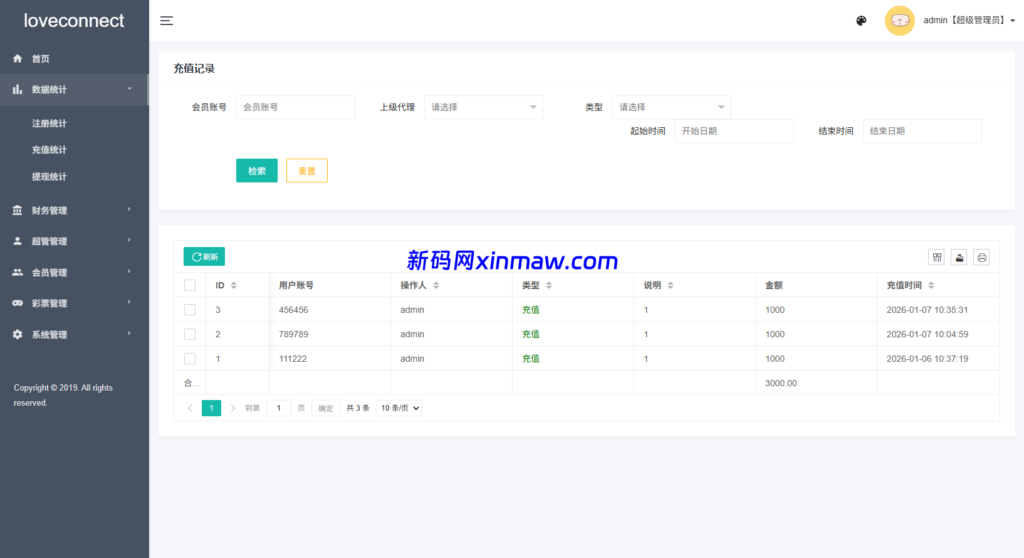Go to the next page arrow
The height and width of the screenshot is (558, 1024).
pos(232,408)
